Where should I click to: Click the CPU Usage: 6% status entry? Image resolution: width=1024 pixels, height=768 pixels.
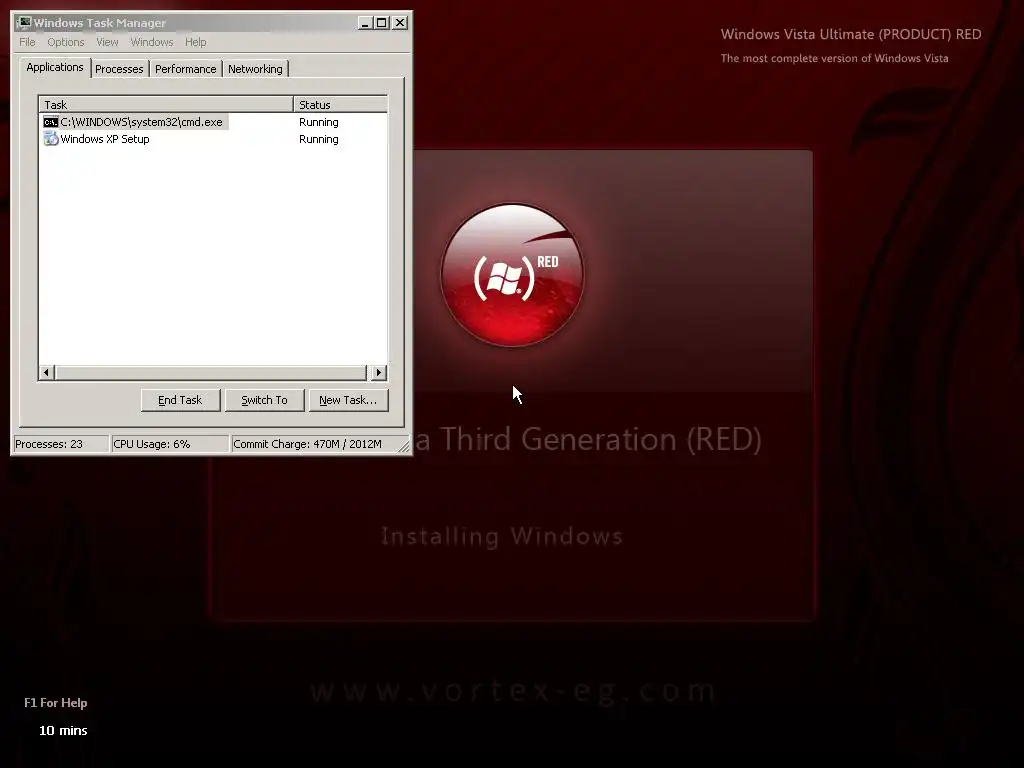pos(170,444)
